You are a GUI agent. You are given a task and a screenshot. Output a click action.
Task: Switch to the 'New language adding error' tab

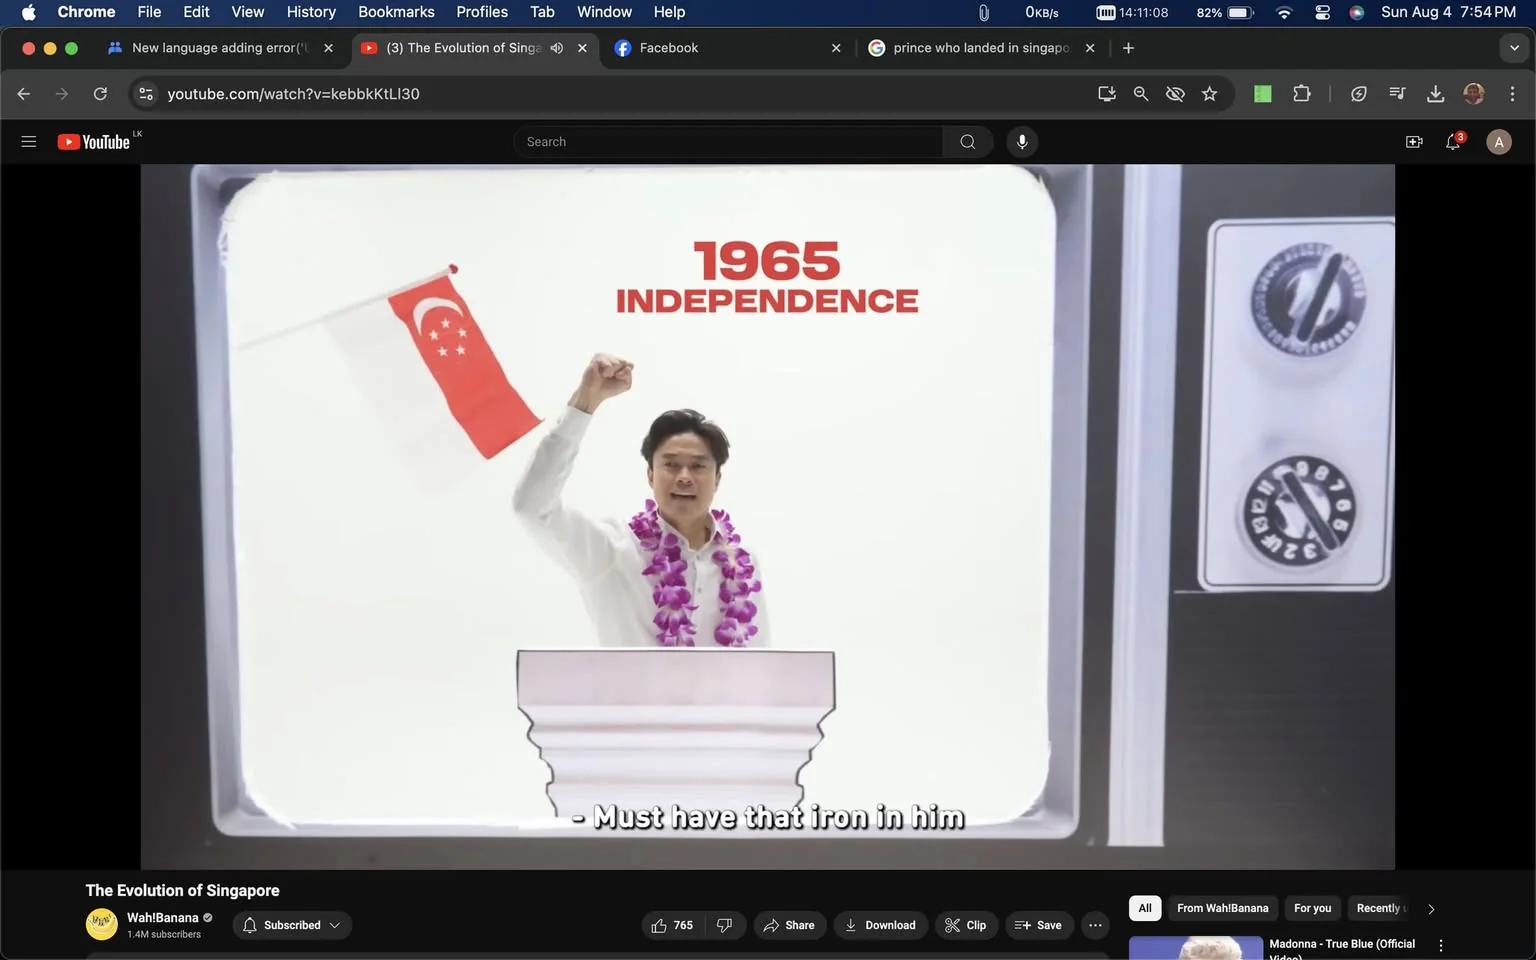pyautogui.click(x=222, y=48)
